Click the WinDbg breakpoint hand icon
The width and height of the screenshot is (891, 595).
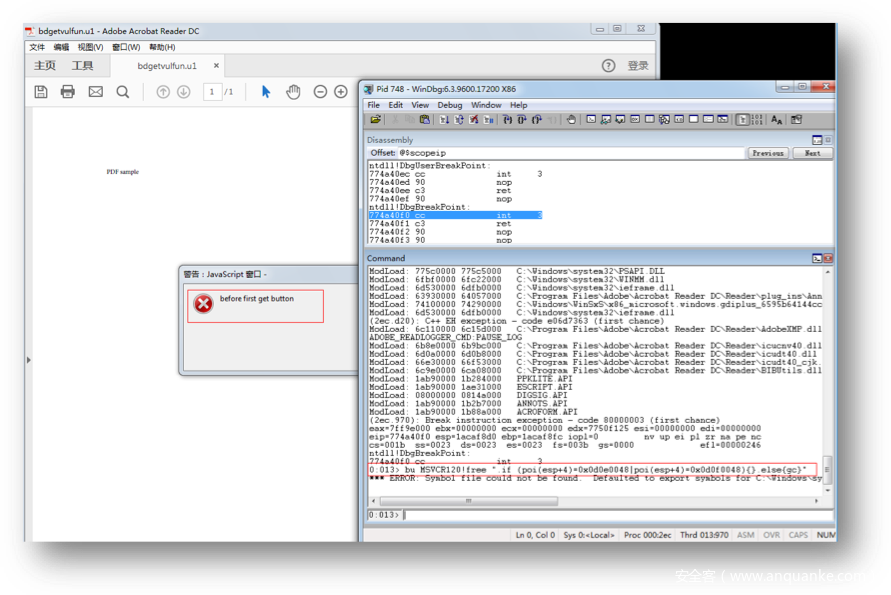click(x=571, y=119)
